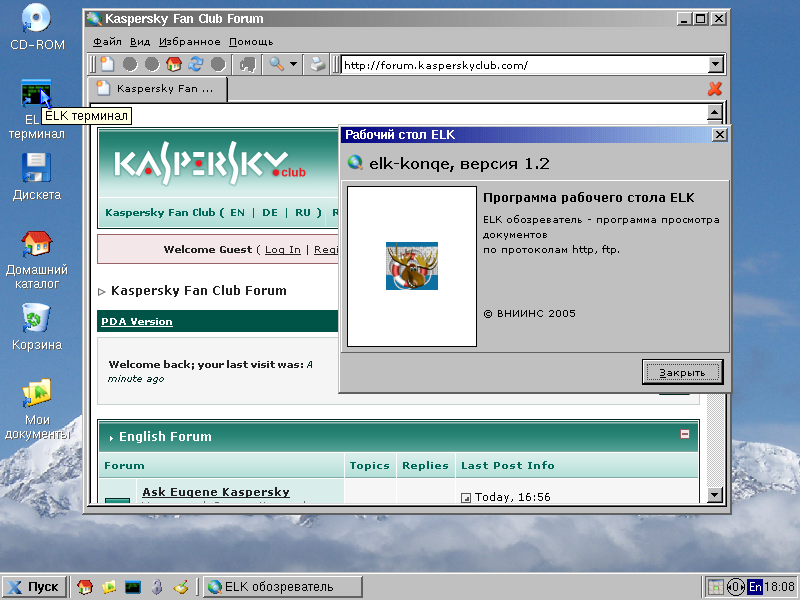This screenshot has height=600, width=800.
Task: Open the address bar history dropdown
Action: pyautogui.click(x=716, y=65)
